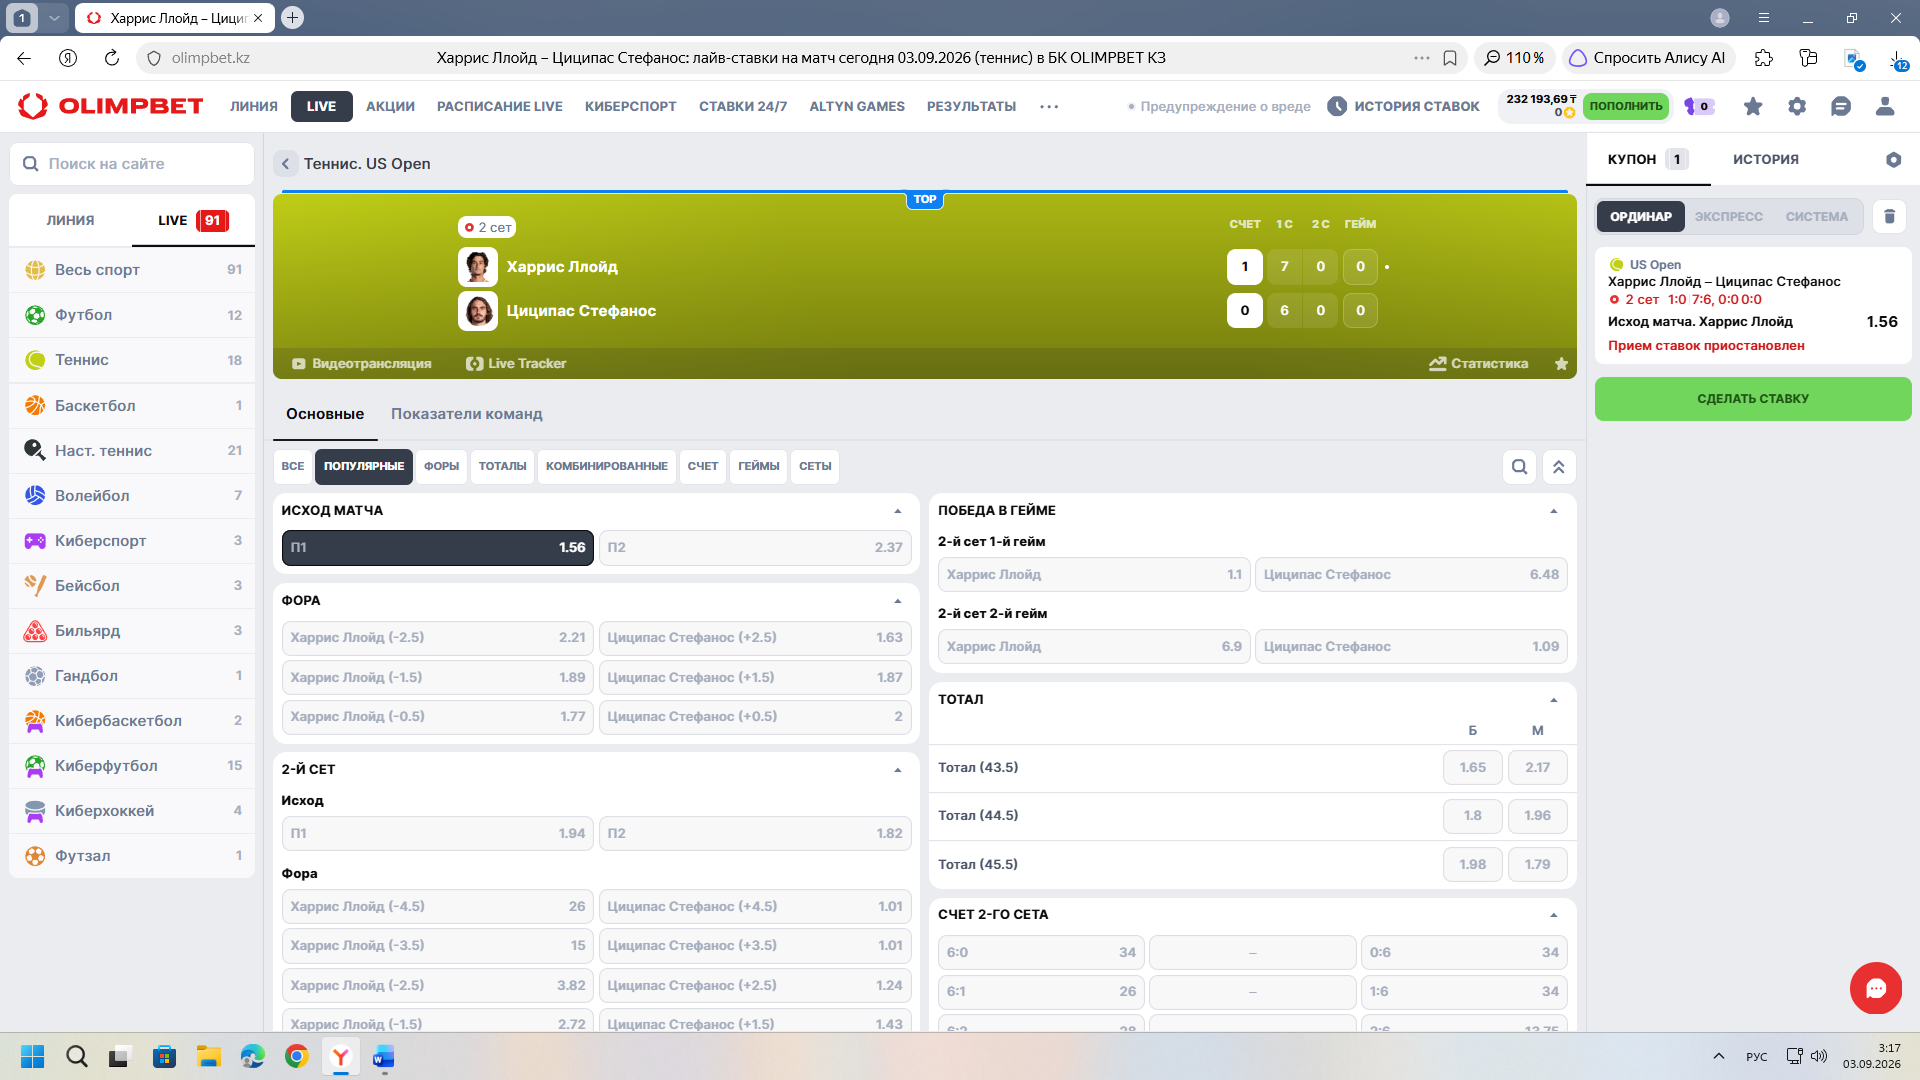Open File Explorer from the taskbar

[x=208, y=1056]
